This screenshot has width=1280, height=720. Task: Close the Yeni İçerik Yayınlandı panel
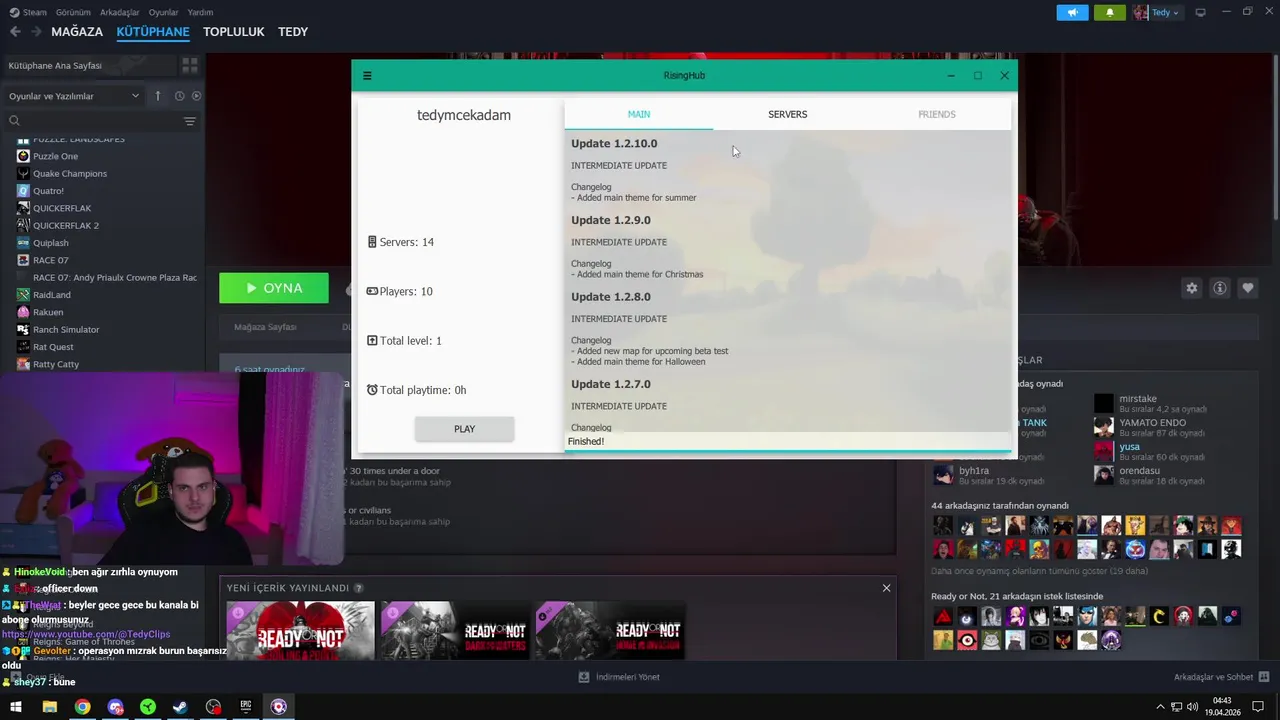click(x=886, y=588)
